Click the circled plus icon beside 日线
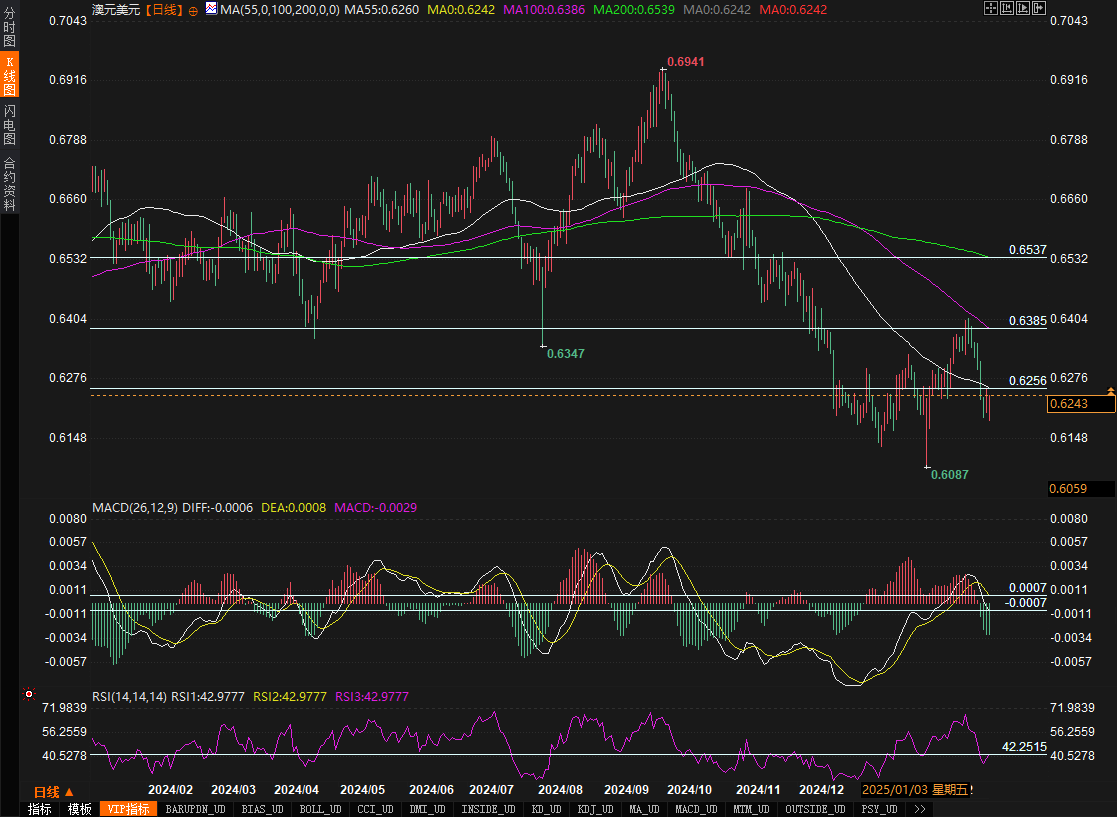The height and width of the screenshot is (817, 1117). coord(193,9)
